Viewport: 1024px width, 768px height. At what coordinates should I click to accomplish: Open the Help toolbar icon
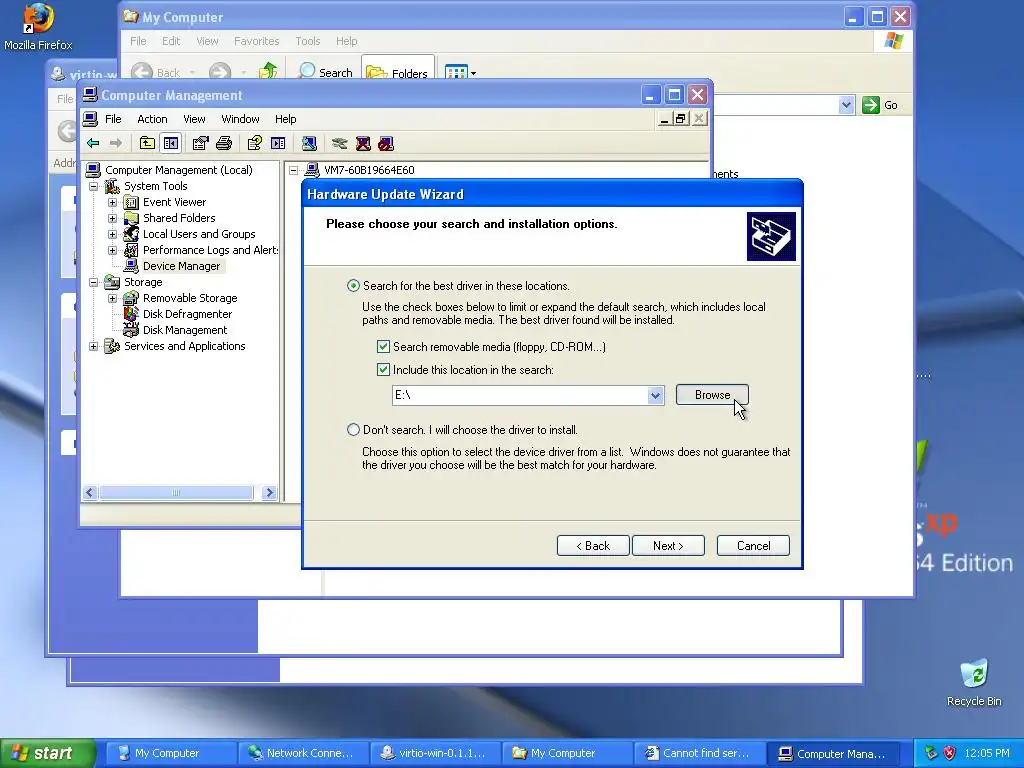click(x=255, y=143)
